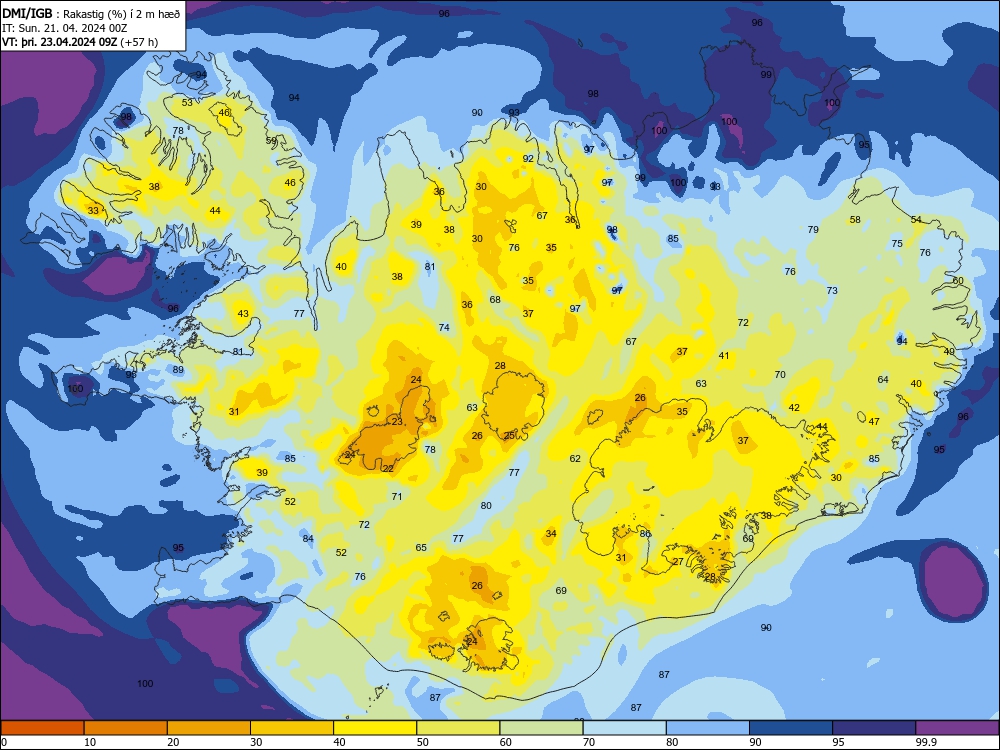Viewport: 1000px width, 750px height.
Task: Click the map value '25'
Action: 510,436
